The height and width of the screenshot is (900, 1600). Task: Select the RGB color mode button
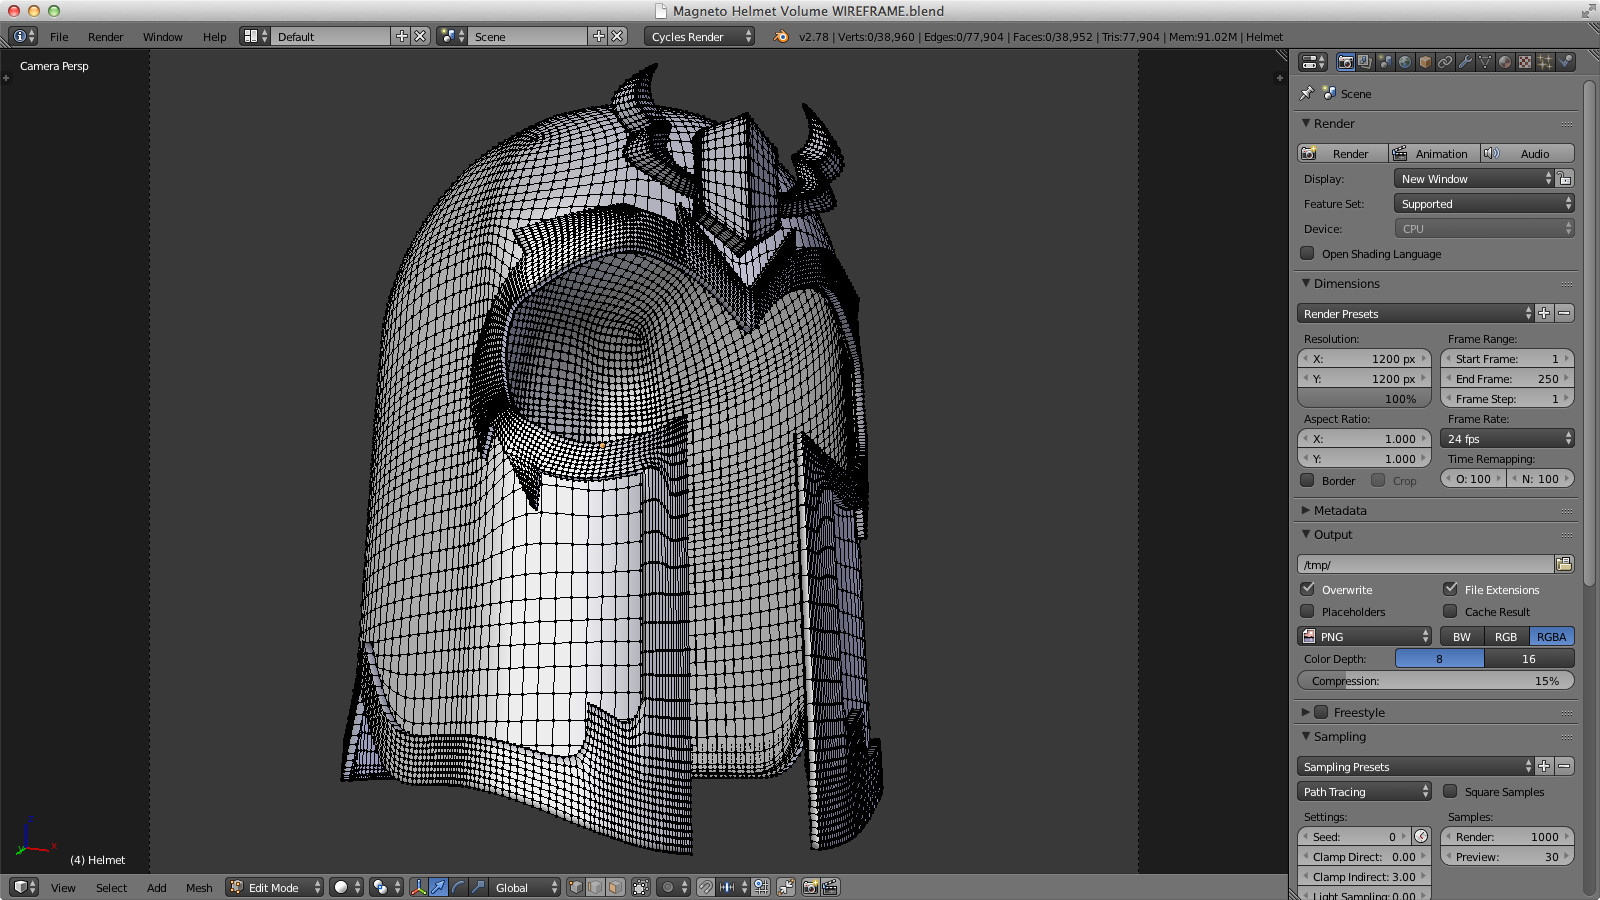[x=1506, y=636]
